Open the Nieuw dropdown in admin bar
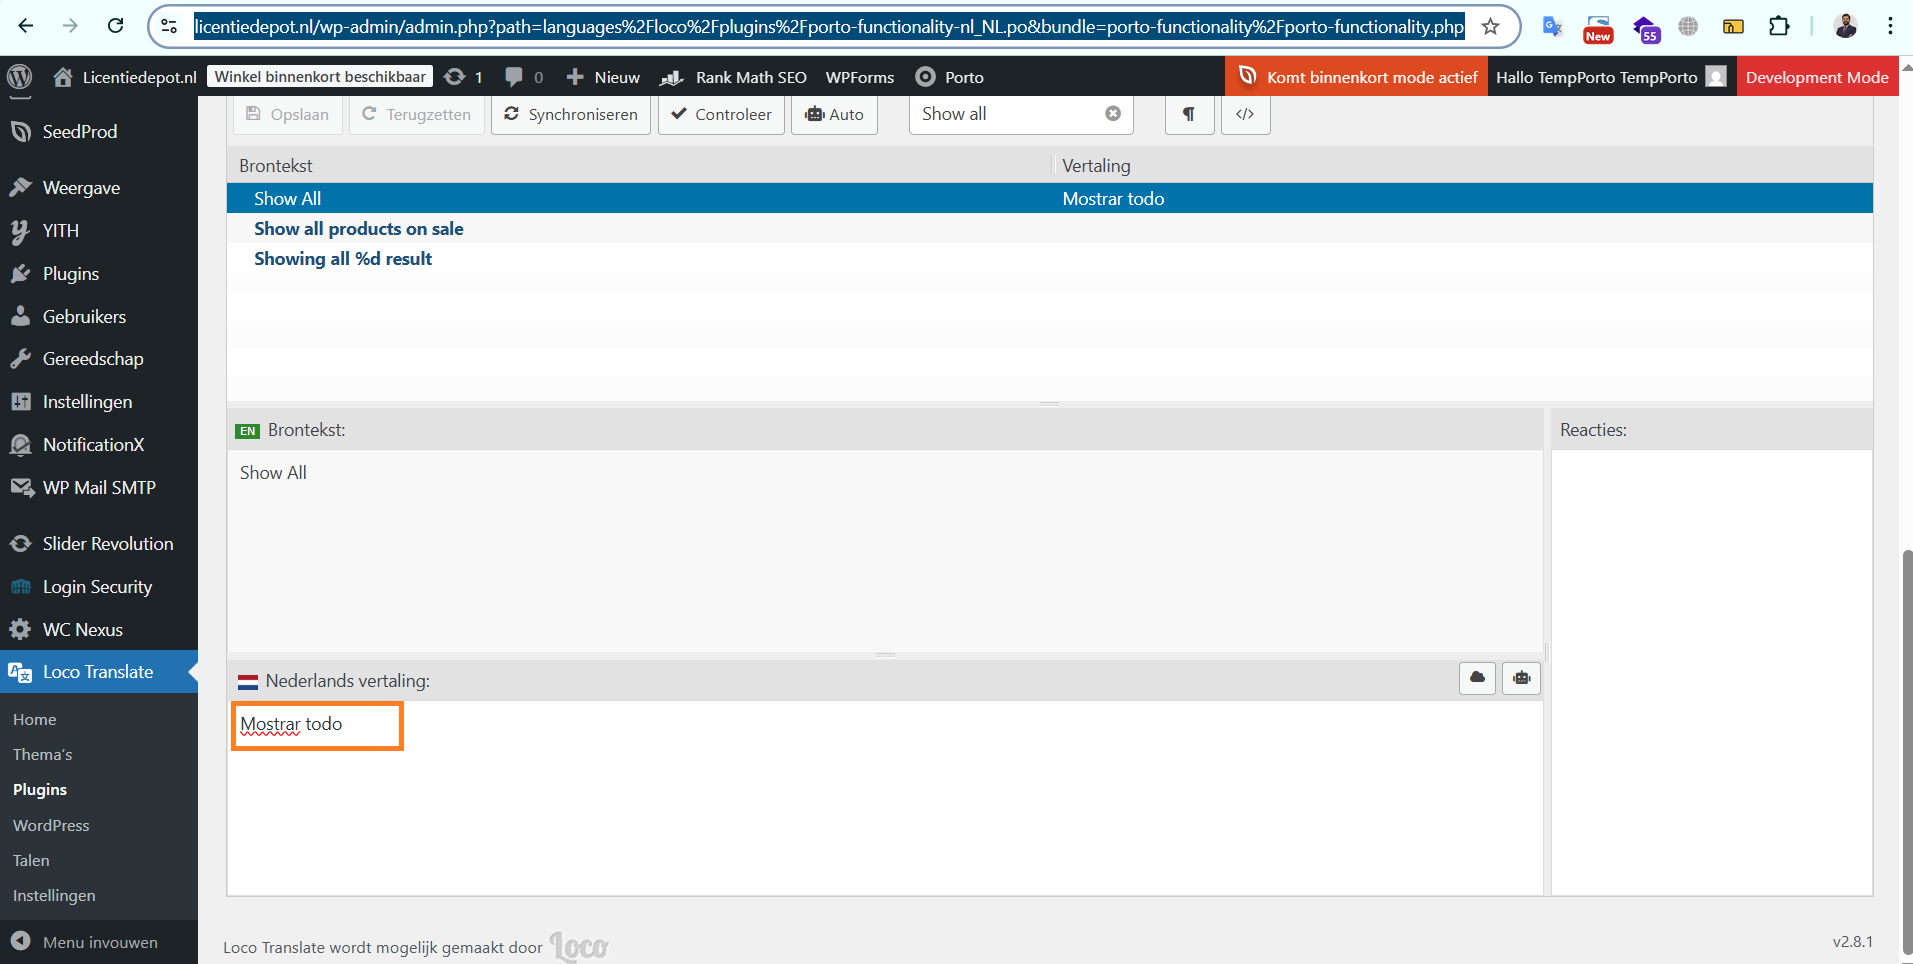1913x964 pixels. tap(603, 77)
